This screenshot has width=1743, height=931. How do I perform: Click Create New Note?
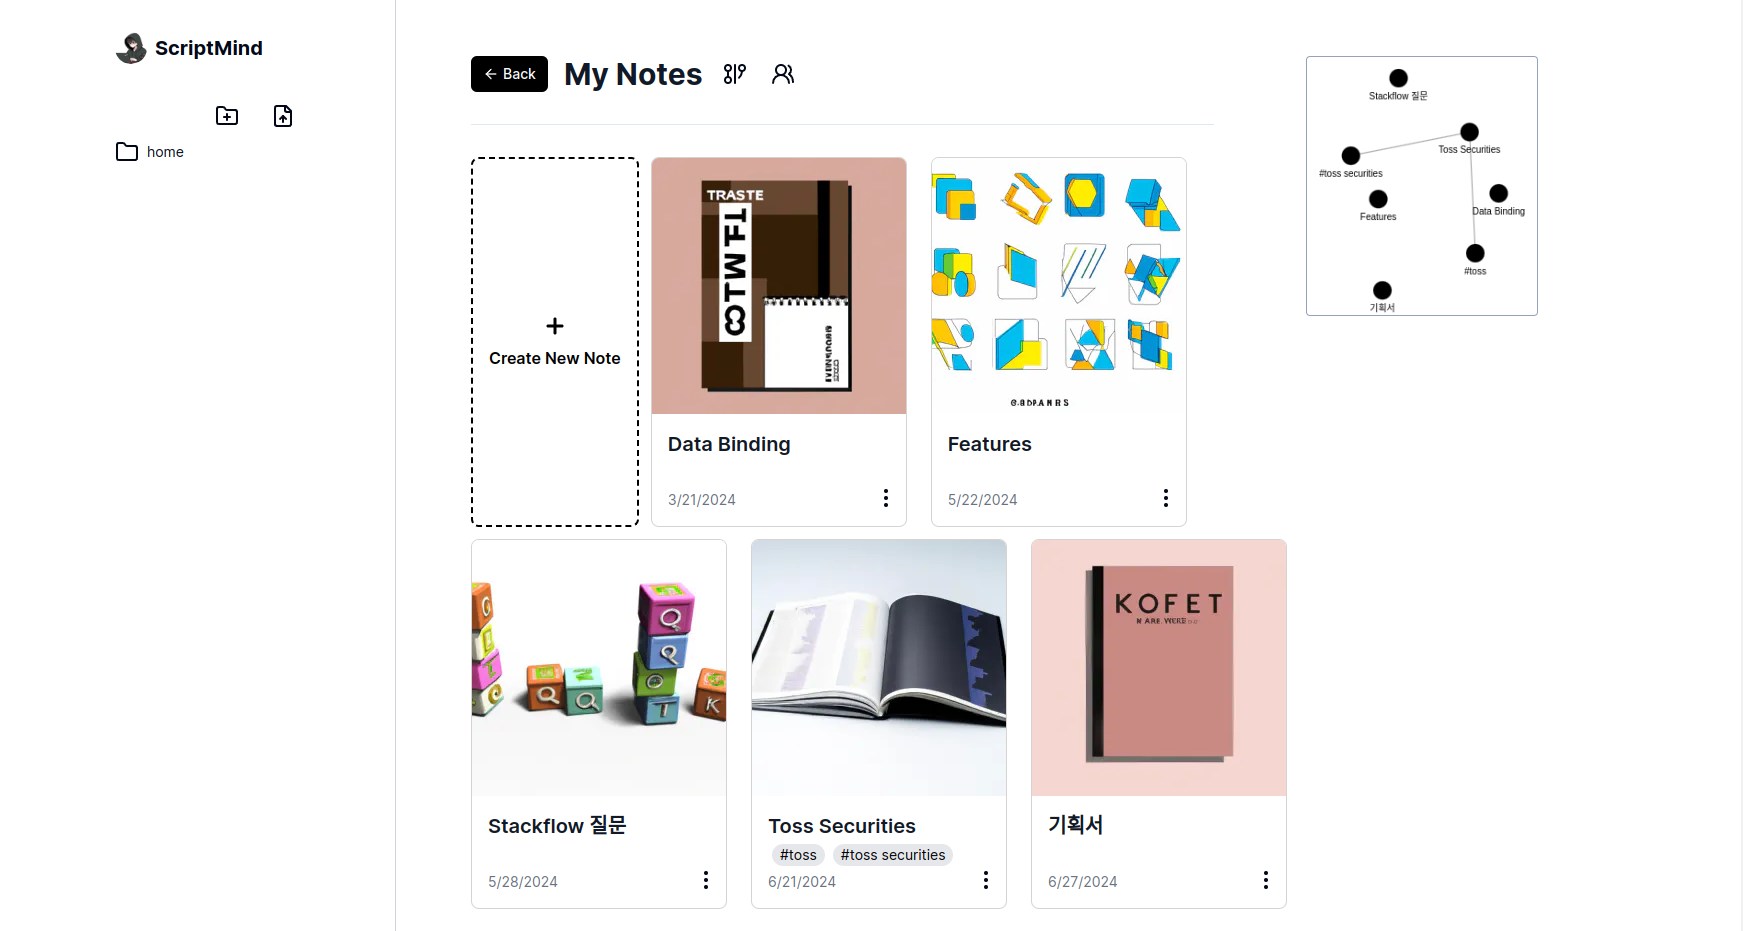coord(554,341)
